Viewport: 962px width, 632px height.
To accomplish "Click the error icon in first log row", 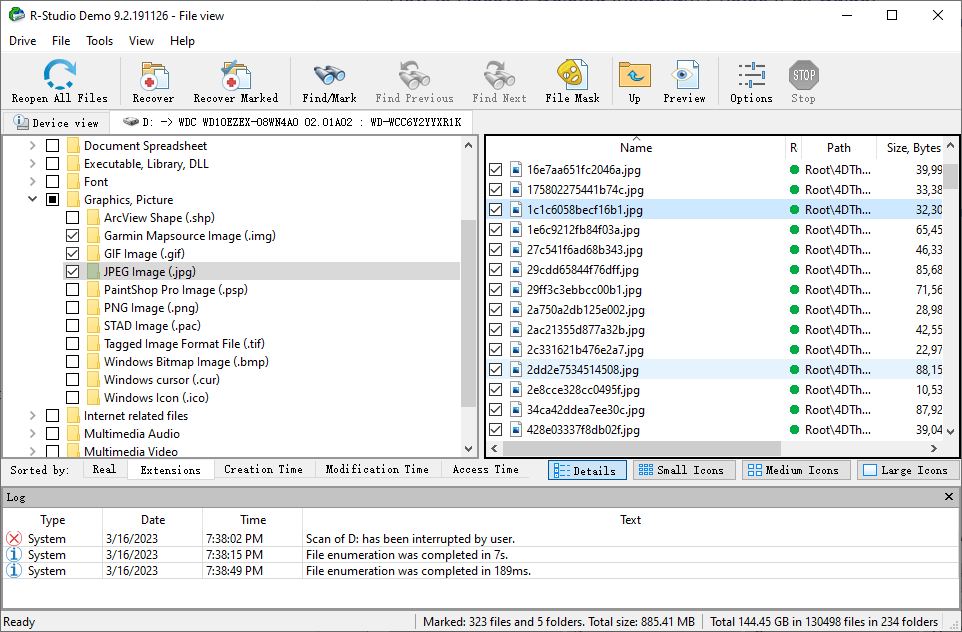I will (x=13, y=539).
